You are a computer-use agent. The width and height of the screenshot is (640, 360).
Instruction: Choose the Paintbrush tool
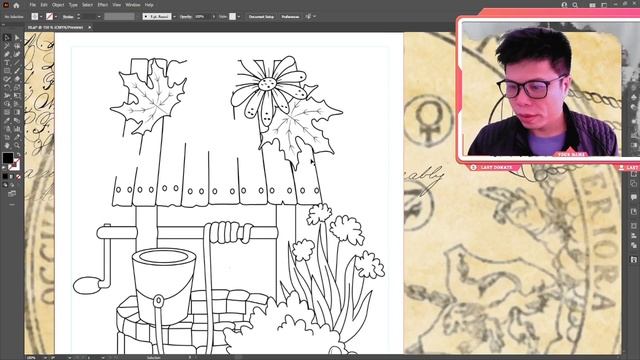point(17,71)
